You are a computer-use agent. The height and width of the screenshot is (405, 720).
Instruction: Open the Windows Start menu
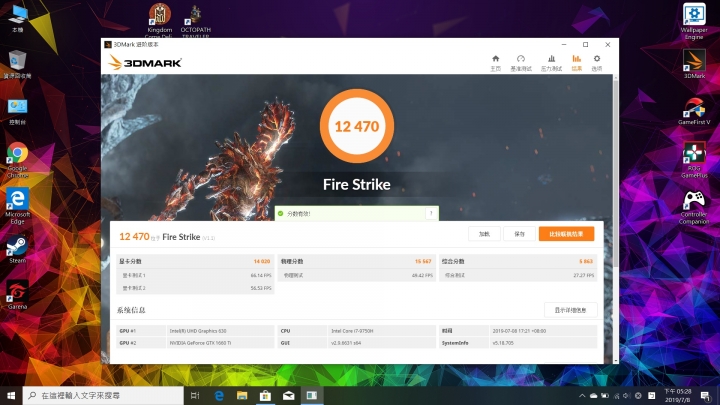click(11, 395)
